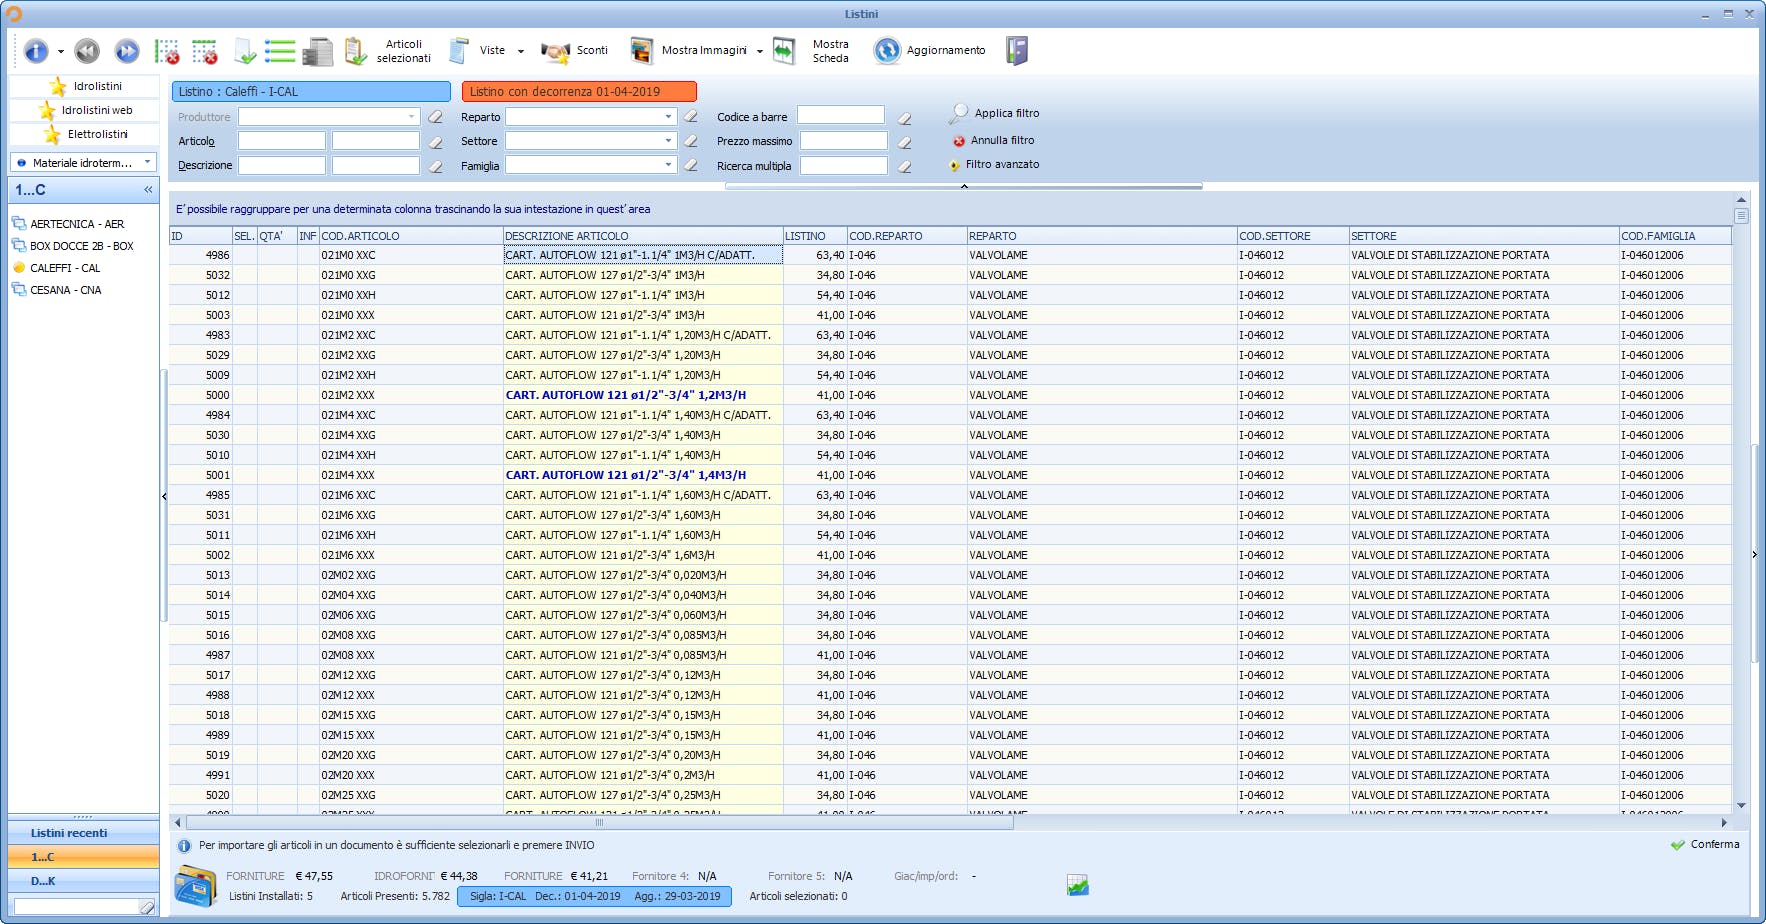Collapse filter panel with small up arrow

pos(964,186)
